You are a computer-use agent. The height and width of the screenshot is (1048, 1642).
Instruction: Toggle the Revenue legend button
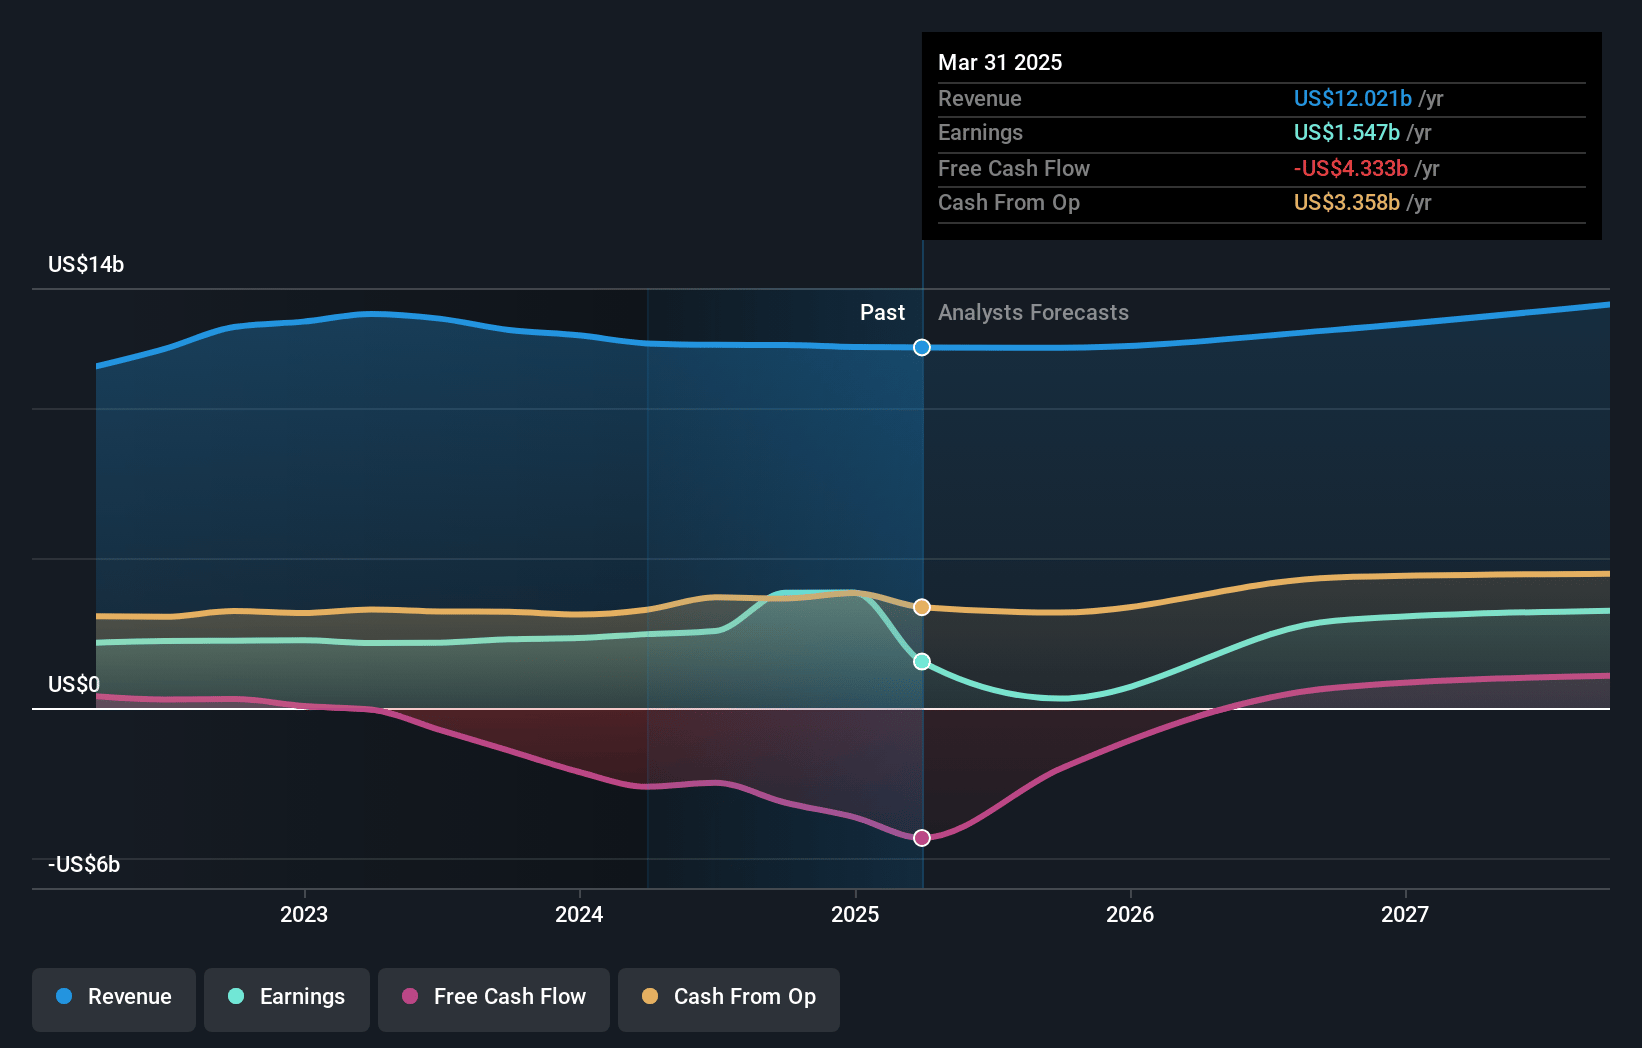[x=114, y=998]
